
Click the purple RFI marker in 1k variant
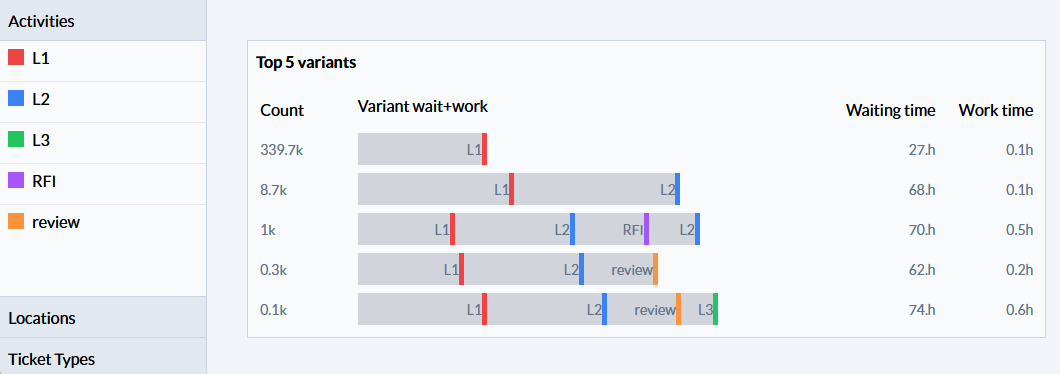(646, 229)
